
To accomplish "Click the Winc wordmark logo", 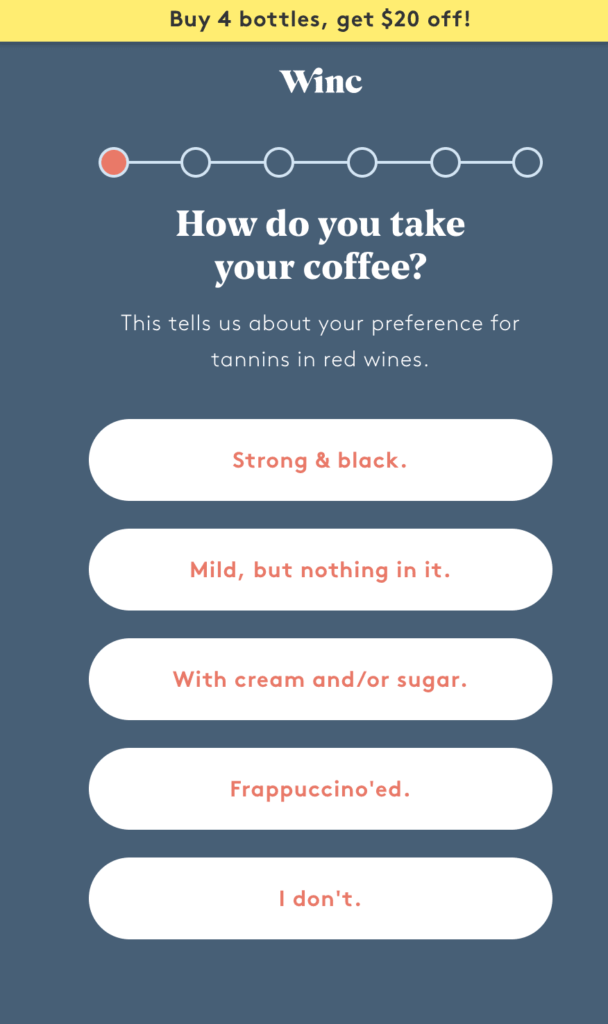I will (x=320, y=81).
